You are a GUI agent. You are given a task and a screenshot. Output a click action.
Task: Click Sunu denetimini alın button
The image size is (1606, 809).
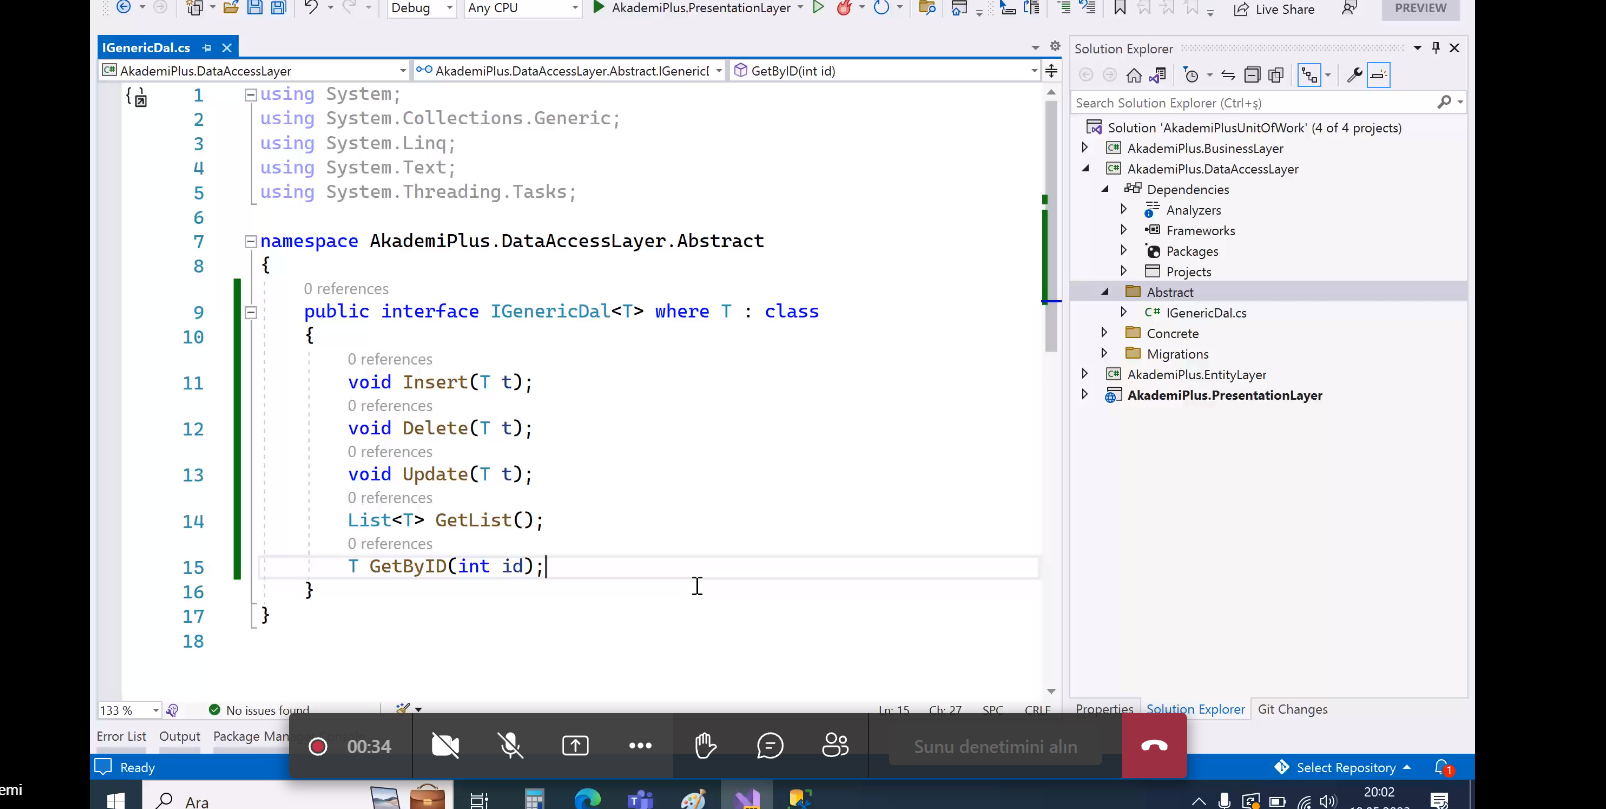(x=995, y=746)
